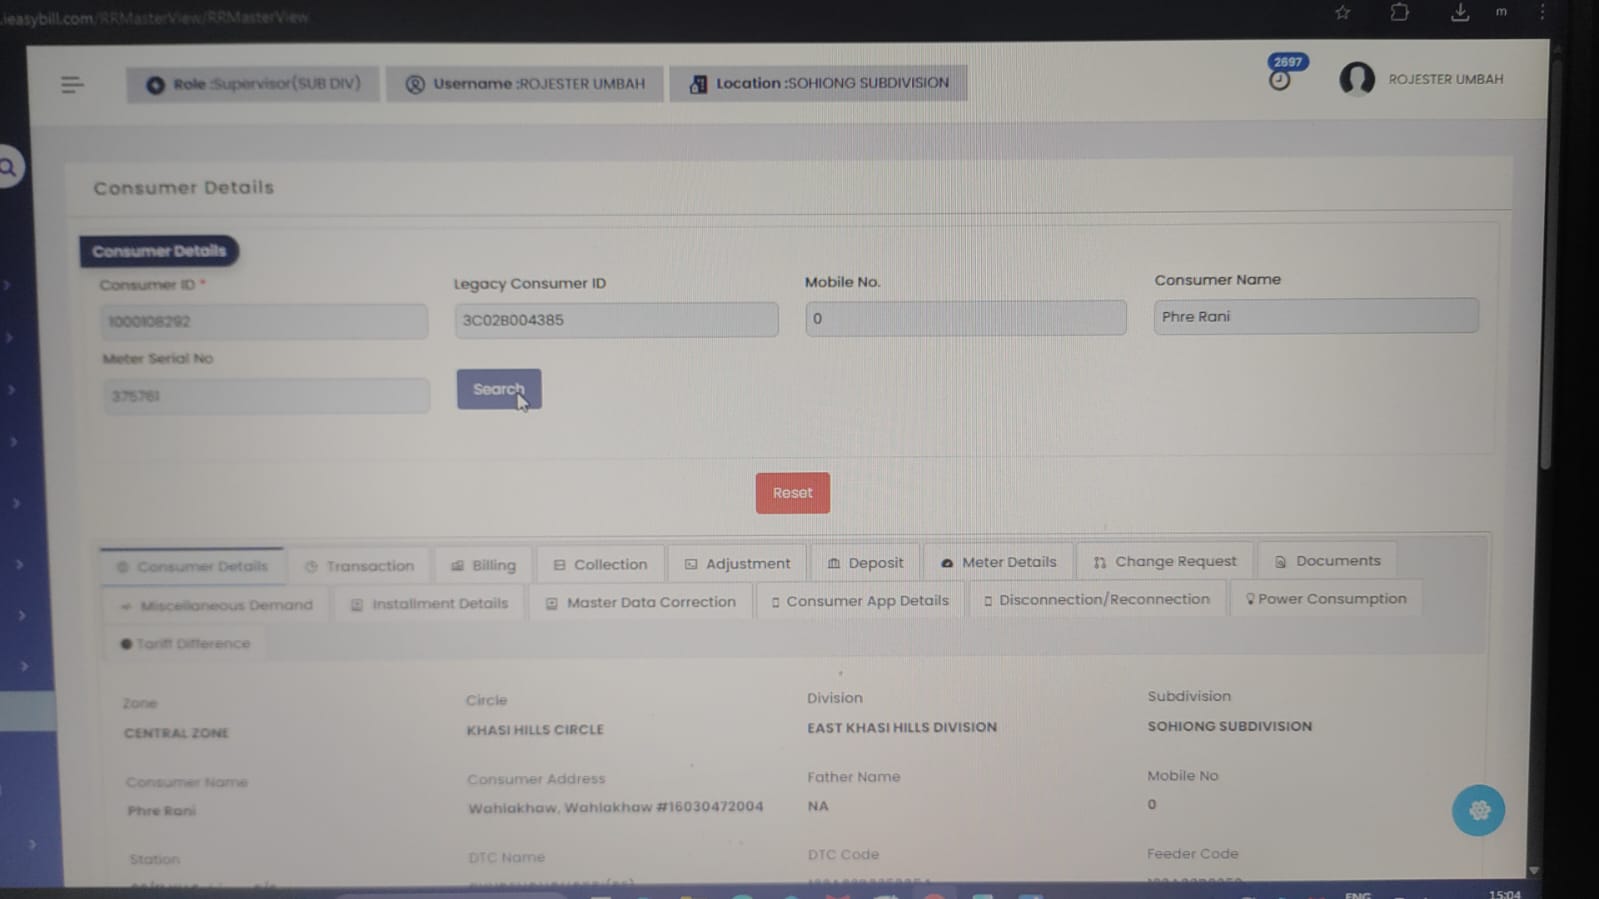Open the browser extensions puzzle icon
The image size is (1599, 899).
coord(1399,12)
